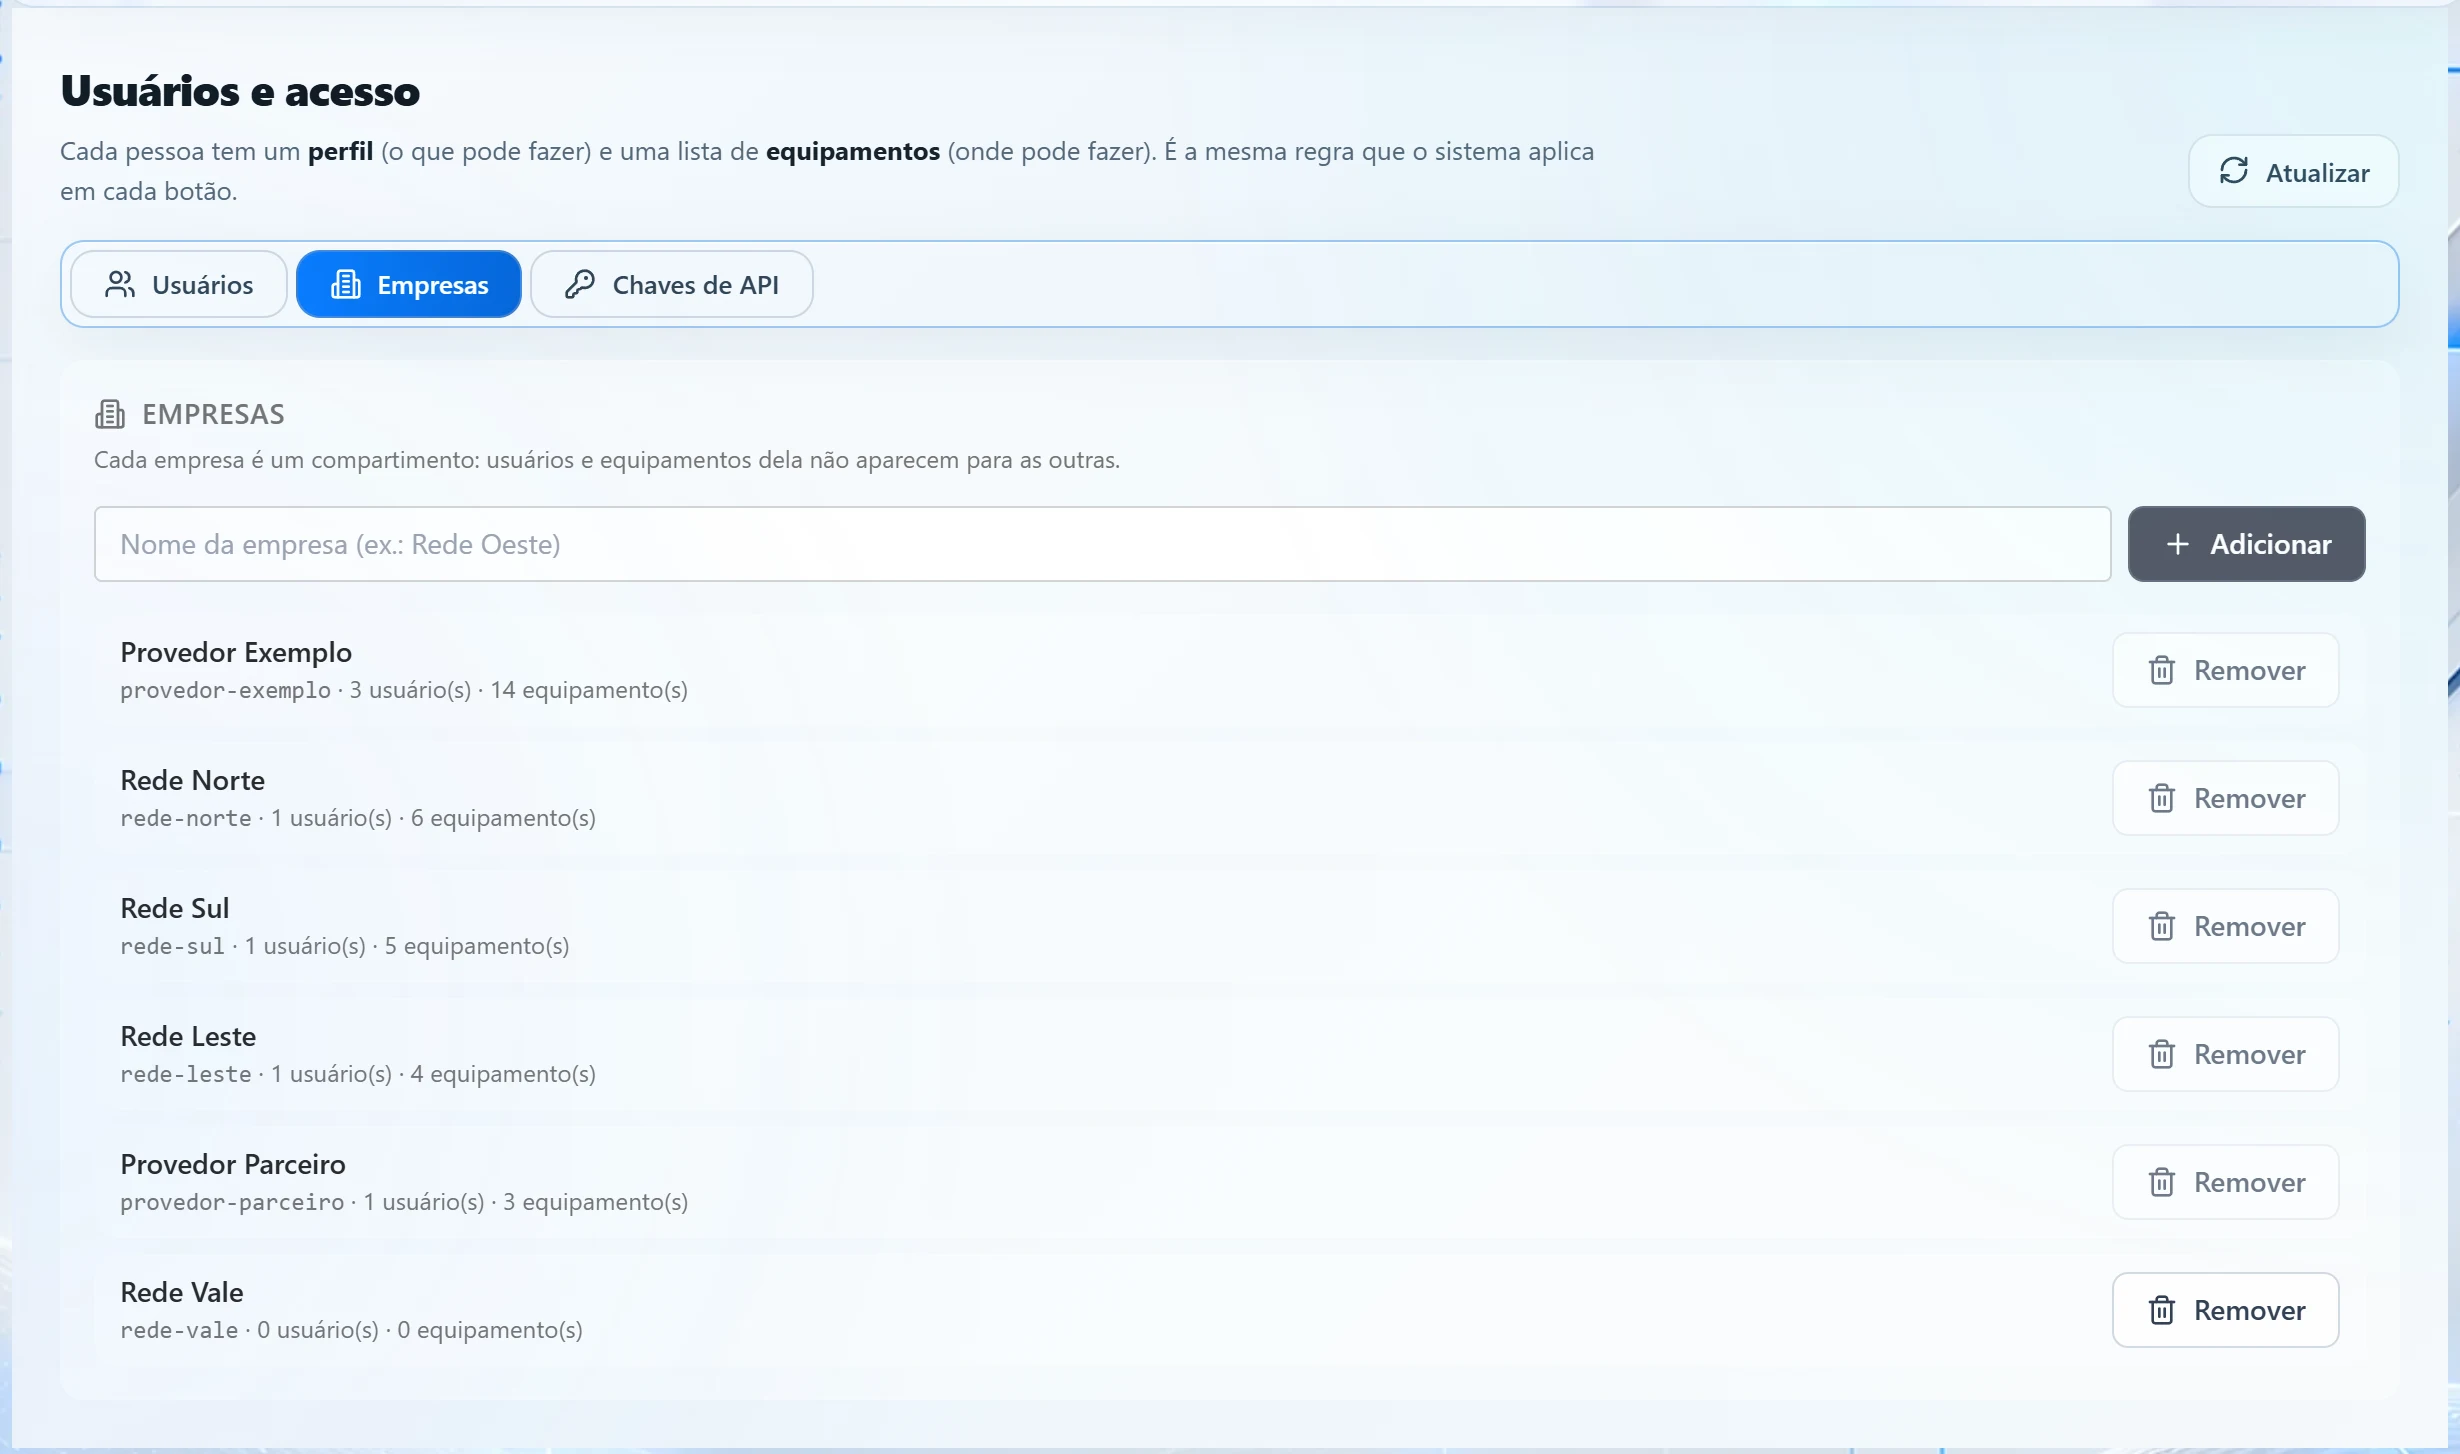
Task: Remove the Rede Sul company
Action: (2225, 926)
